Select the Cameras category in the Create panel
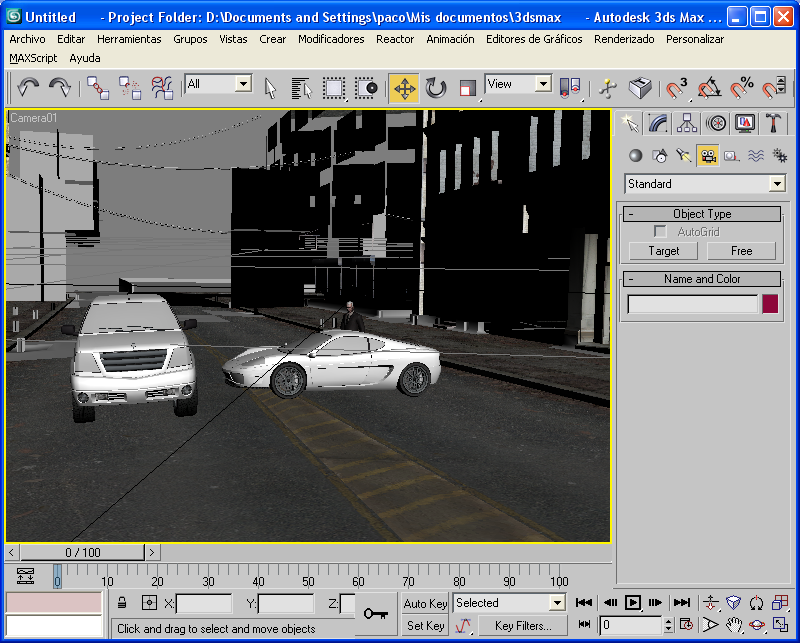 click(708, 155)
